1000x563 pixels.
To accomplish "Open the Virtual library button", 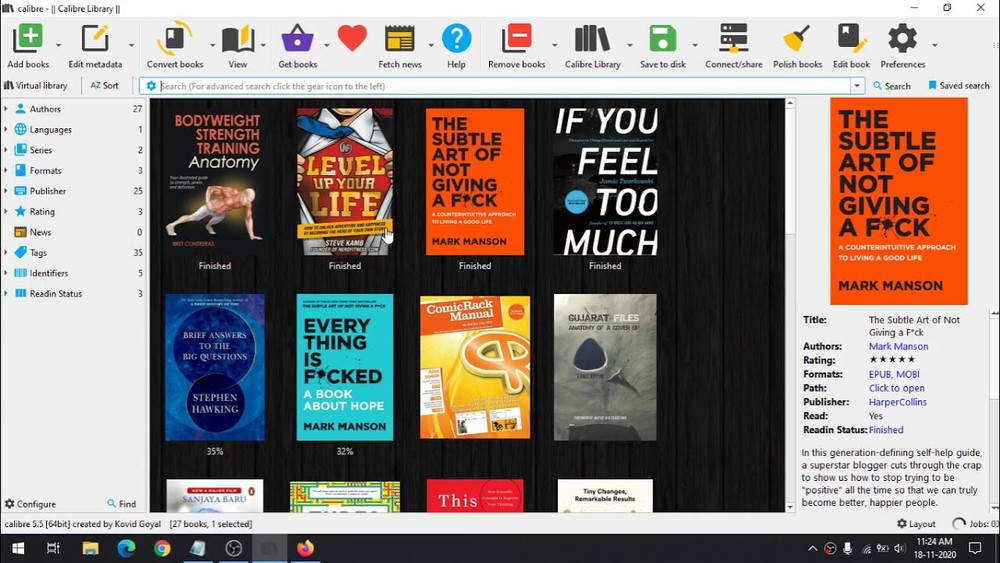I will coord(36,85).
